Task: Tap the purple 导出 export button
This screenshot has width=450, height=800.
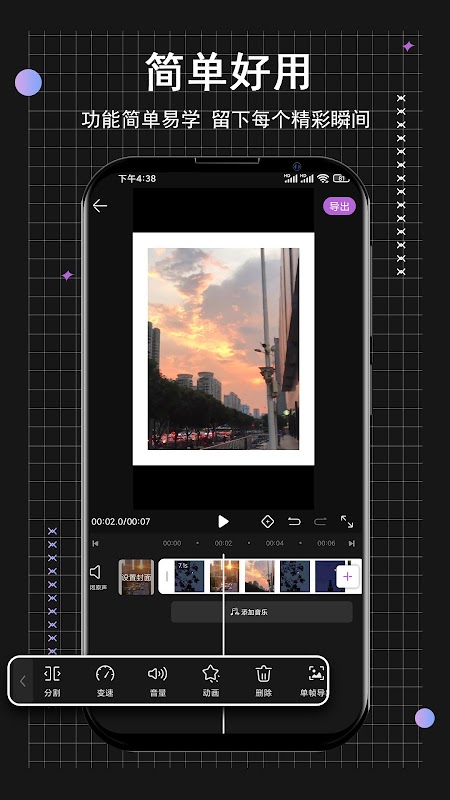Action: click(339, 206)
